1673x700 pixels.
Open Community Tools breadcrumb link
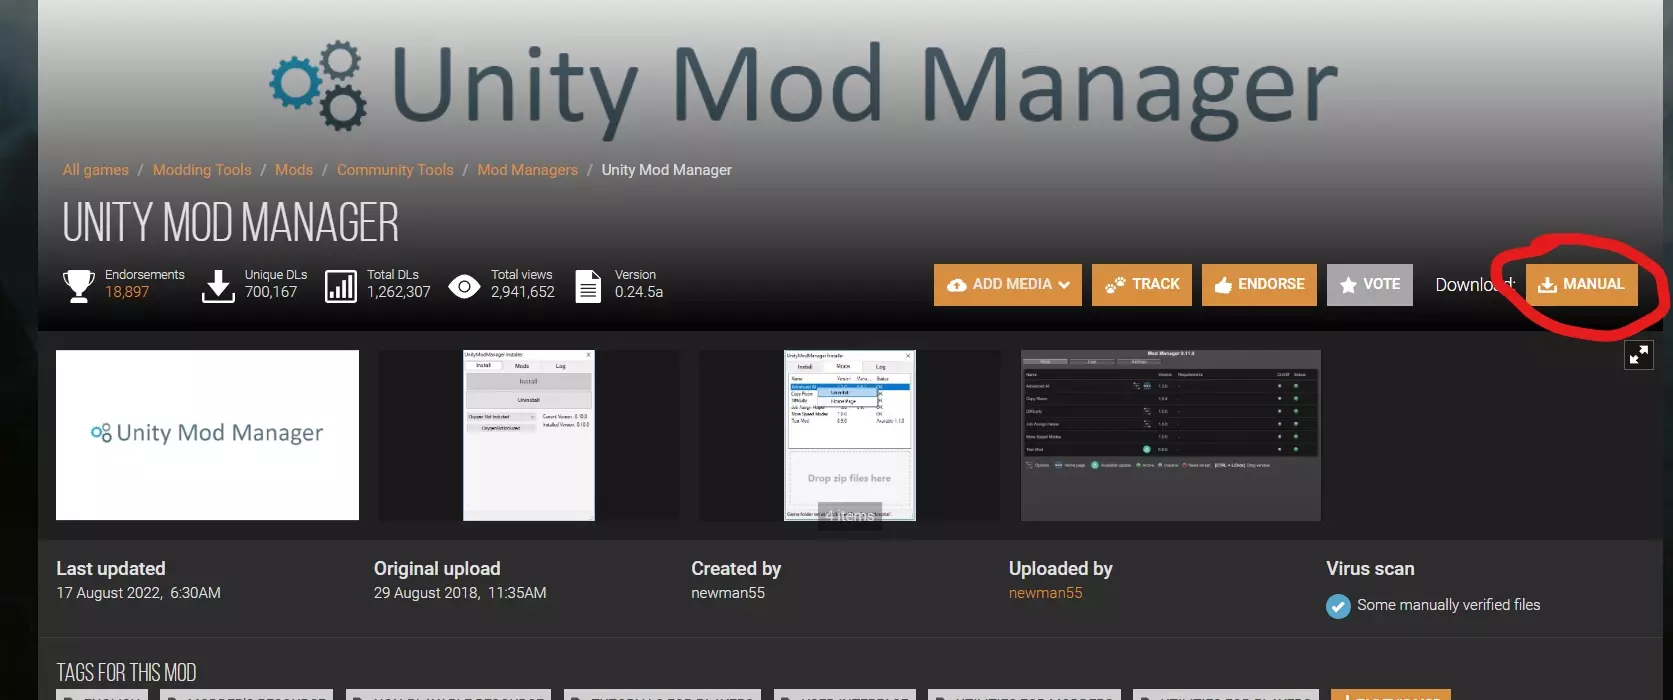coord(395,170)
